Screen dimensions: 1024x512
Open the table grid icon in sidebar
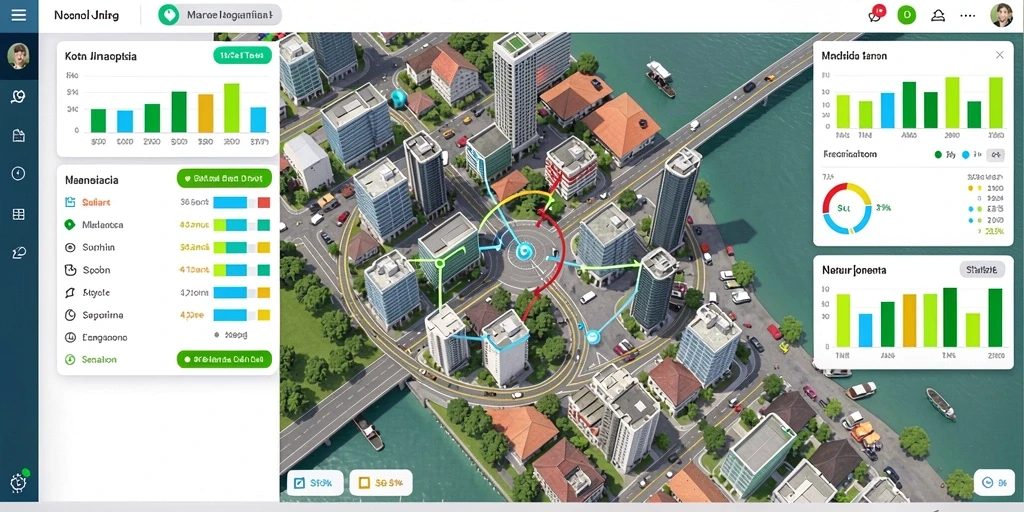[x=18, y=214]
